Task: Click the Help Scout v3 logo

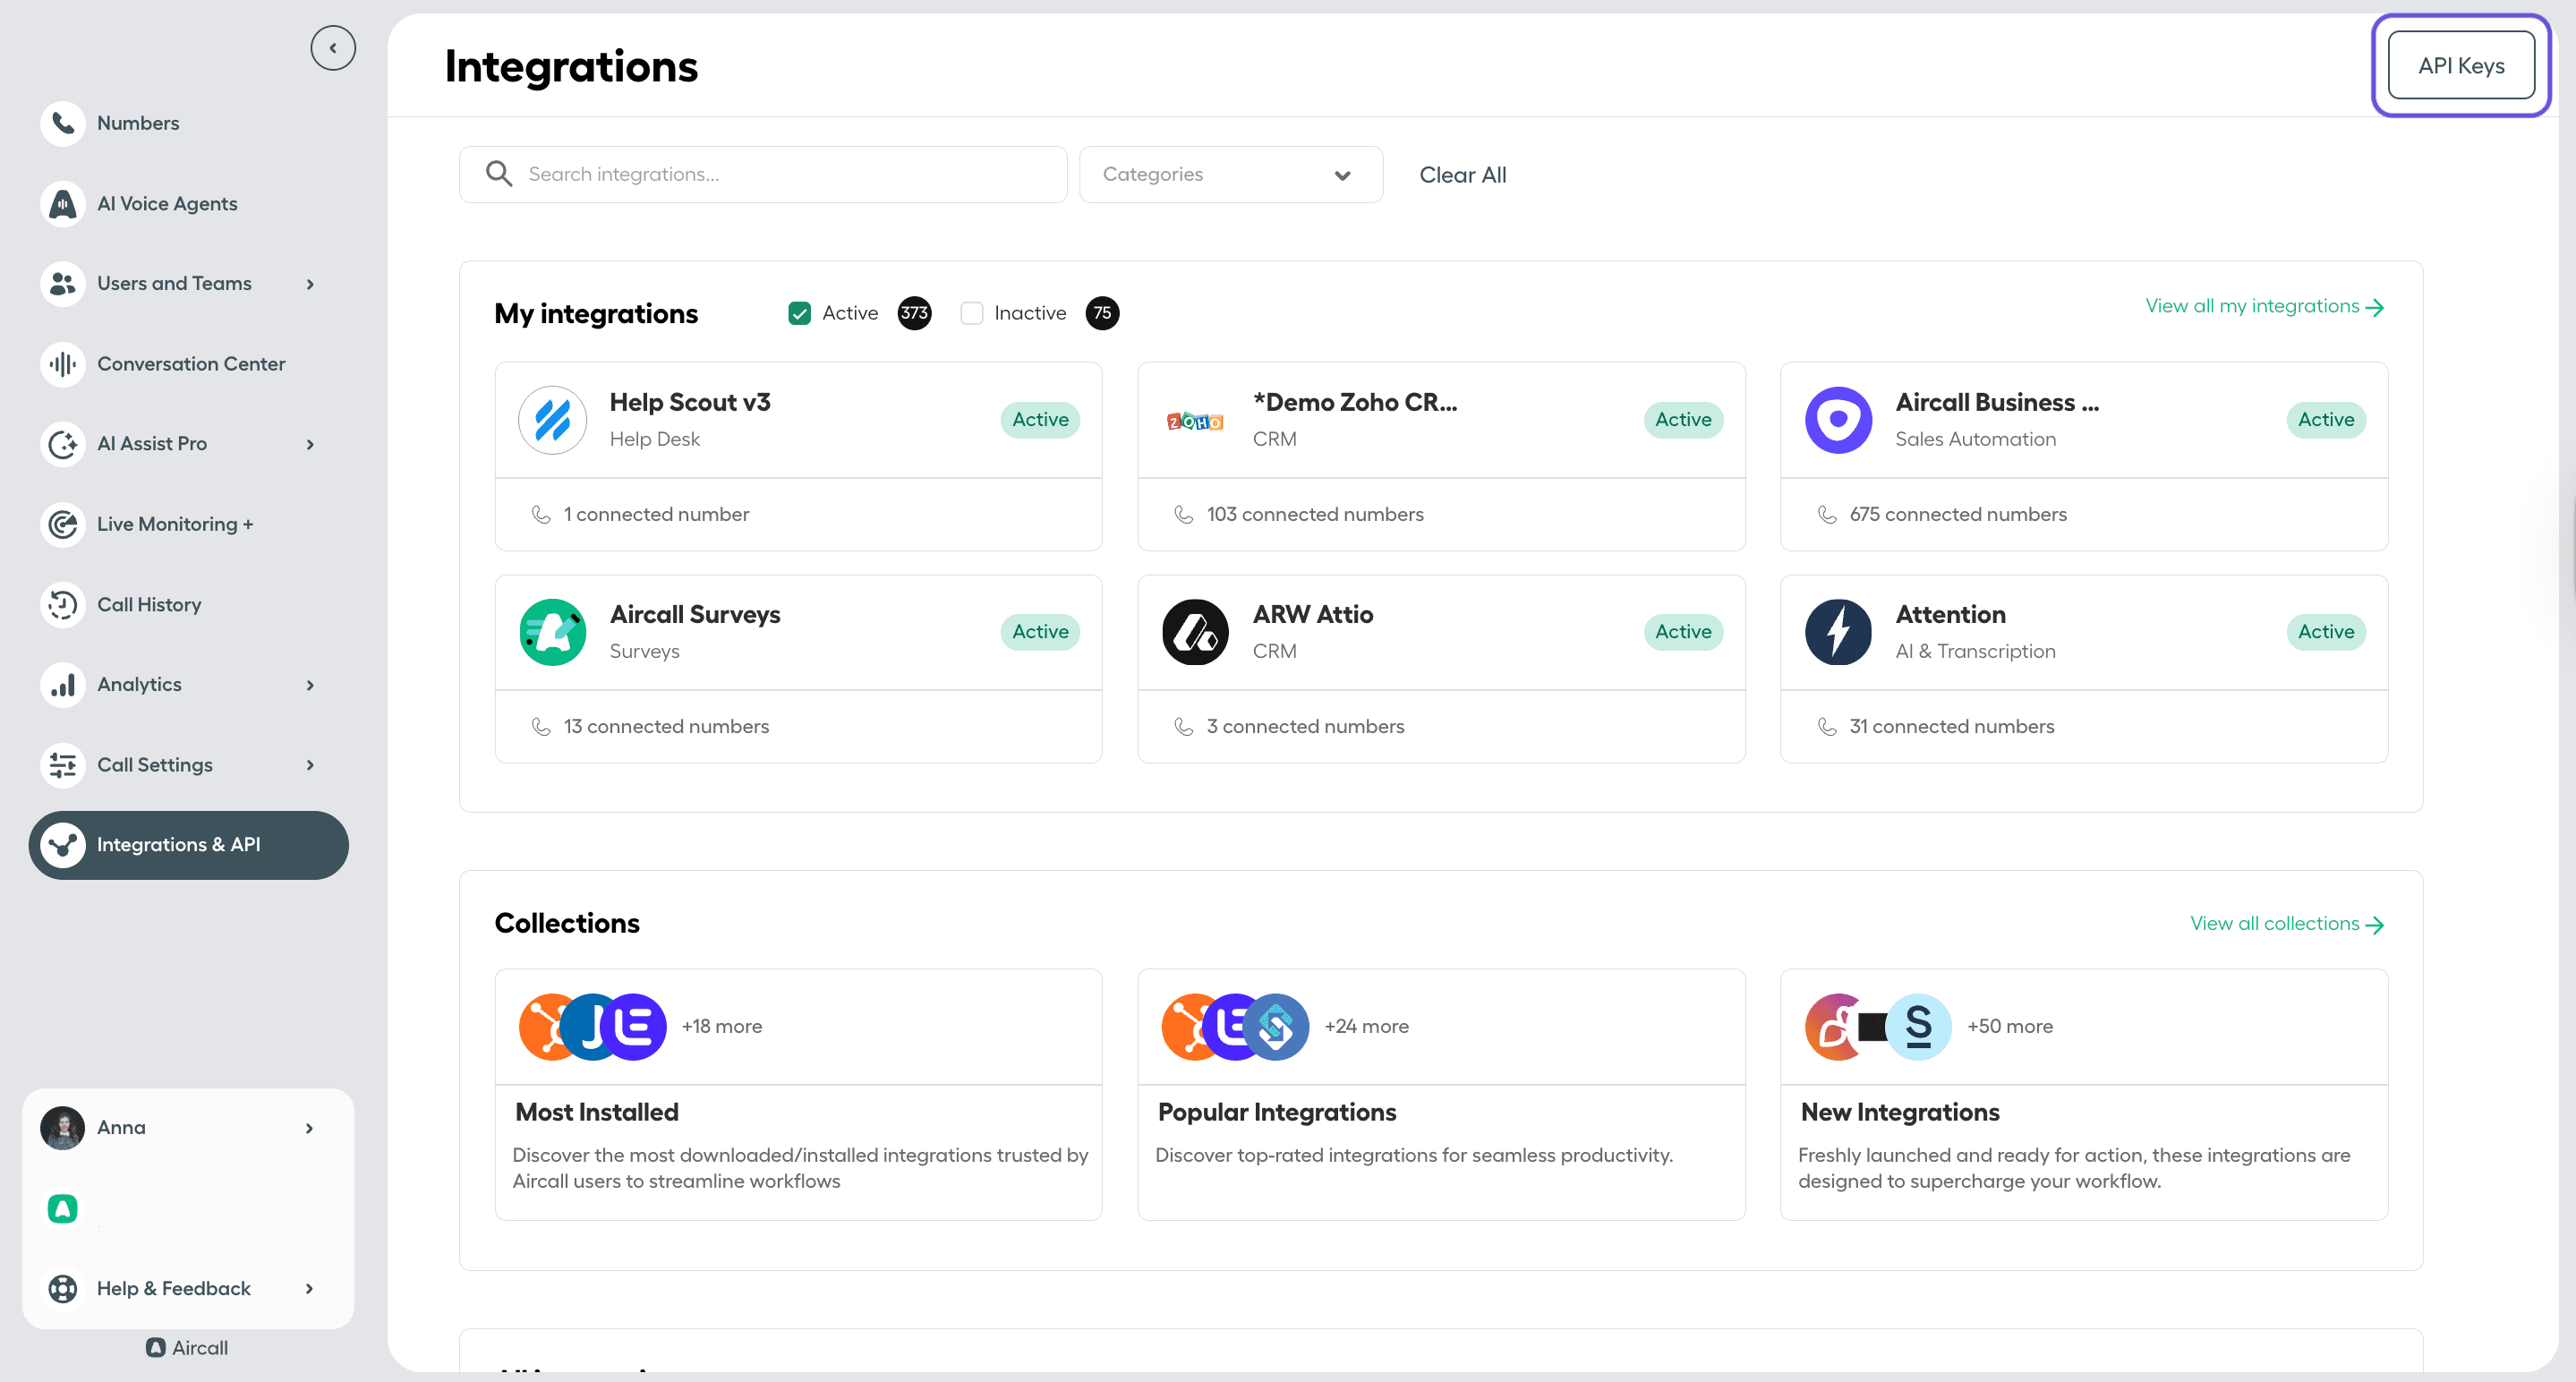Action: 552,420
